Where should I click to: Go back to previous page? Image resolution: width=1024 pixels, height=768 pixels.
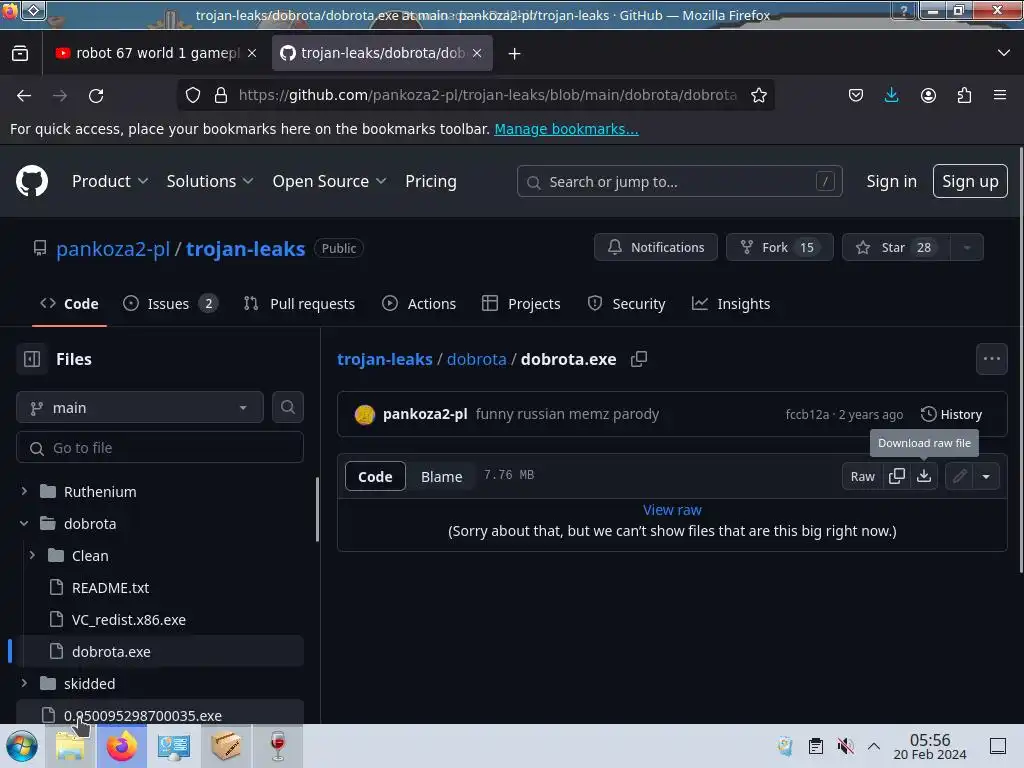pos(24,96)
